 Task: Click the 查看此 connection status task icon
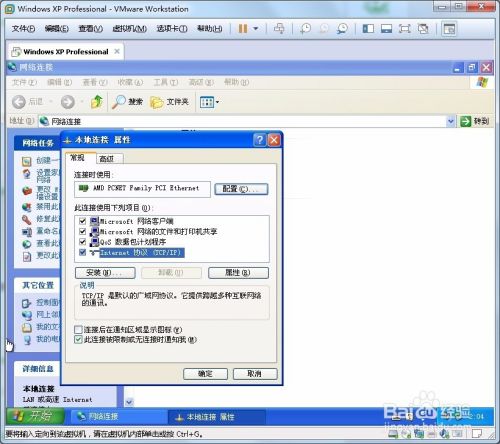coord(27,244)
